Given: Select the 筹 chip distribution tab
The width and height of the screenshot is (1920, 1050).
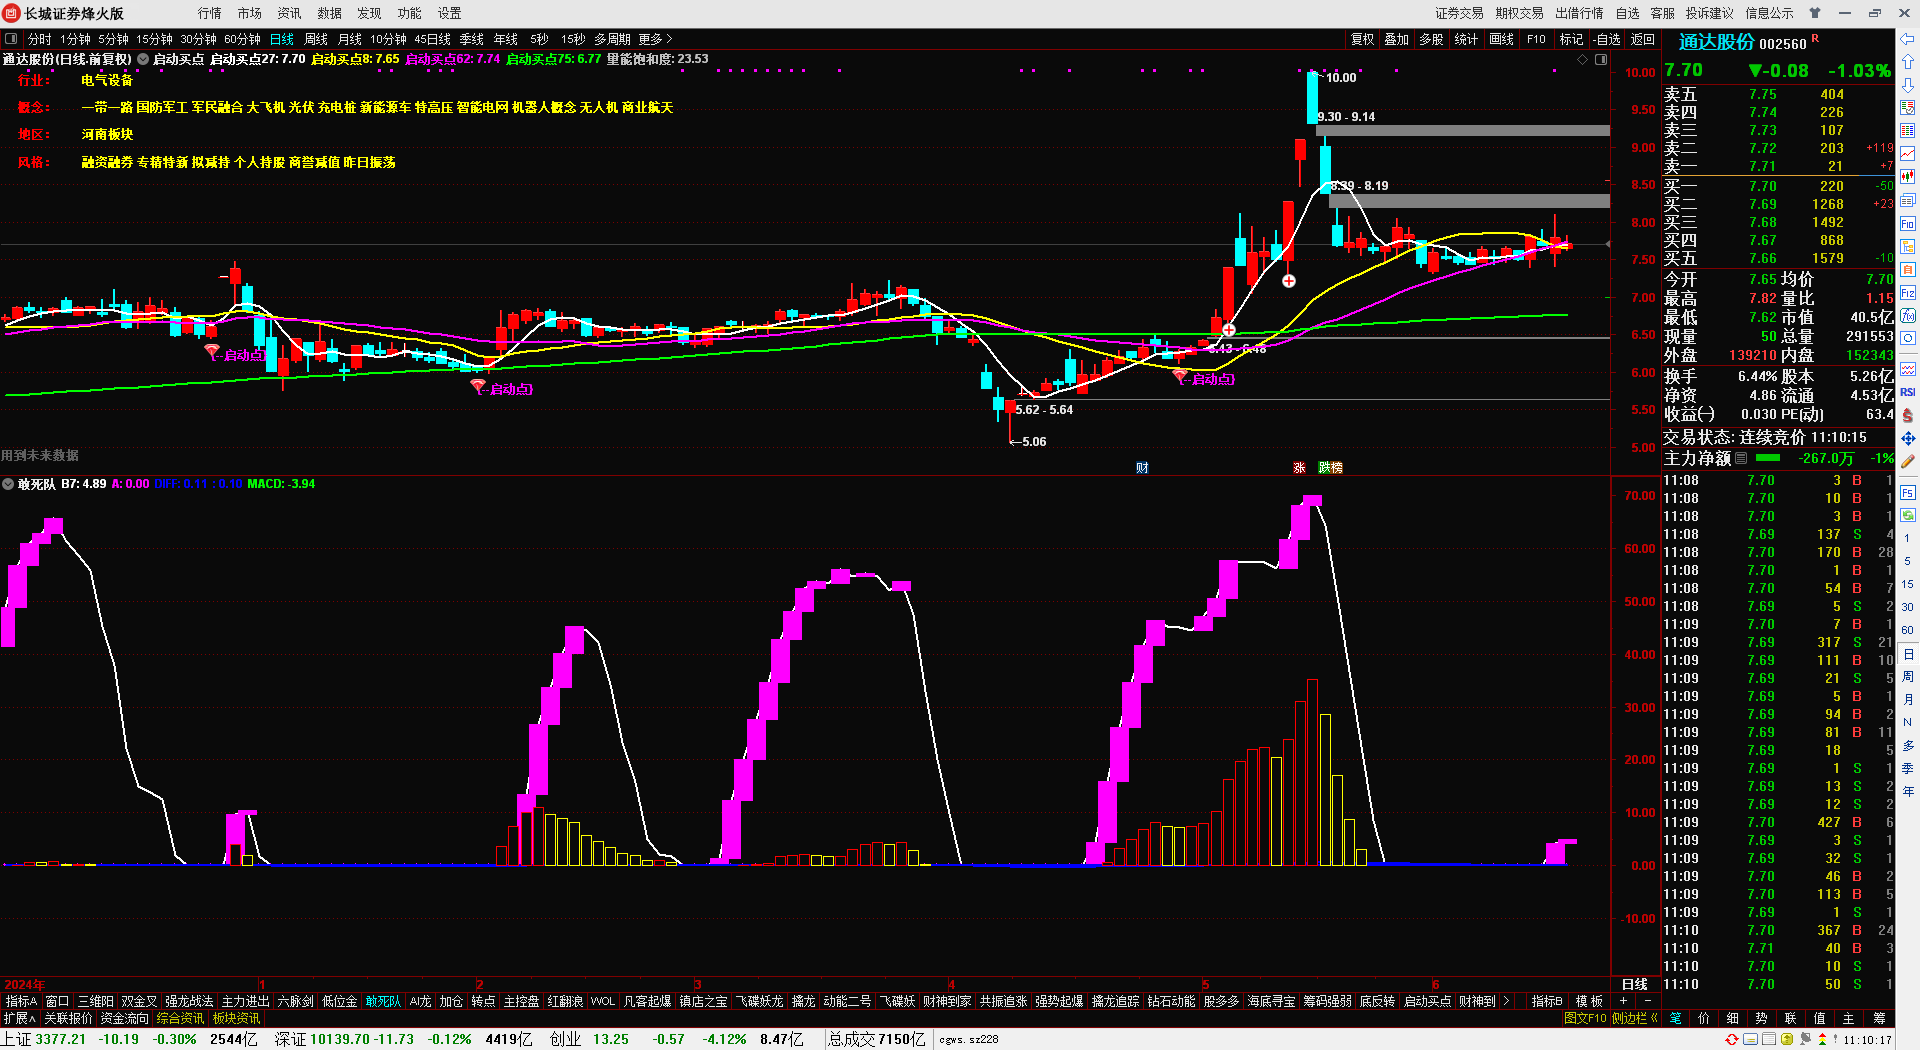Looking at the screenshot, I should [x=1880, y=1018].
